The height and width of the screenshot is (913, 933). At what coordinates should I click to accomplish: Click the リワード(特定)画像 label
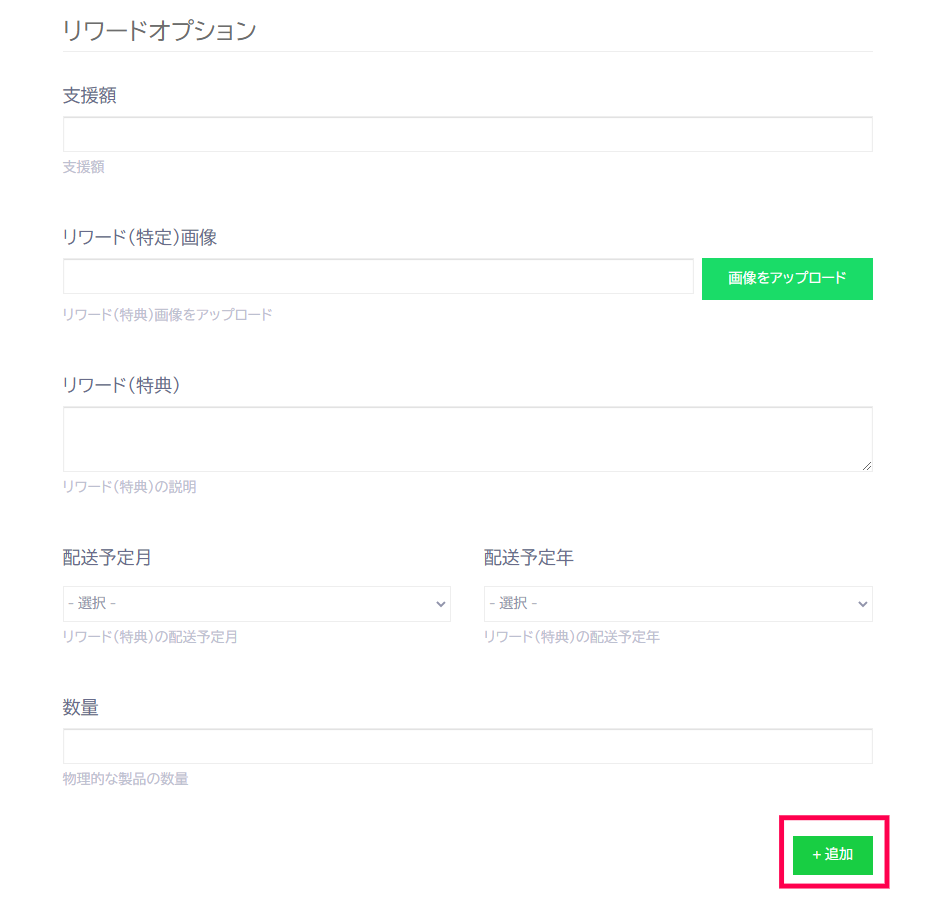click(140, 237)
